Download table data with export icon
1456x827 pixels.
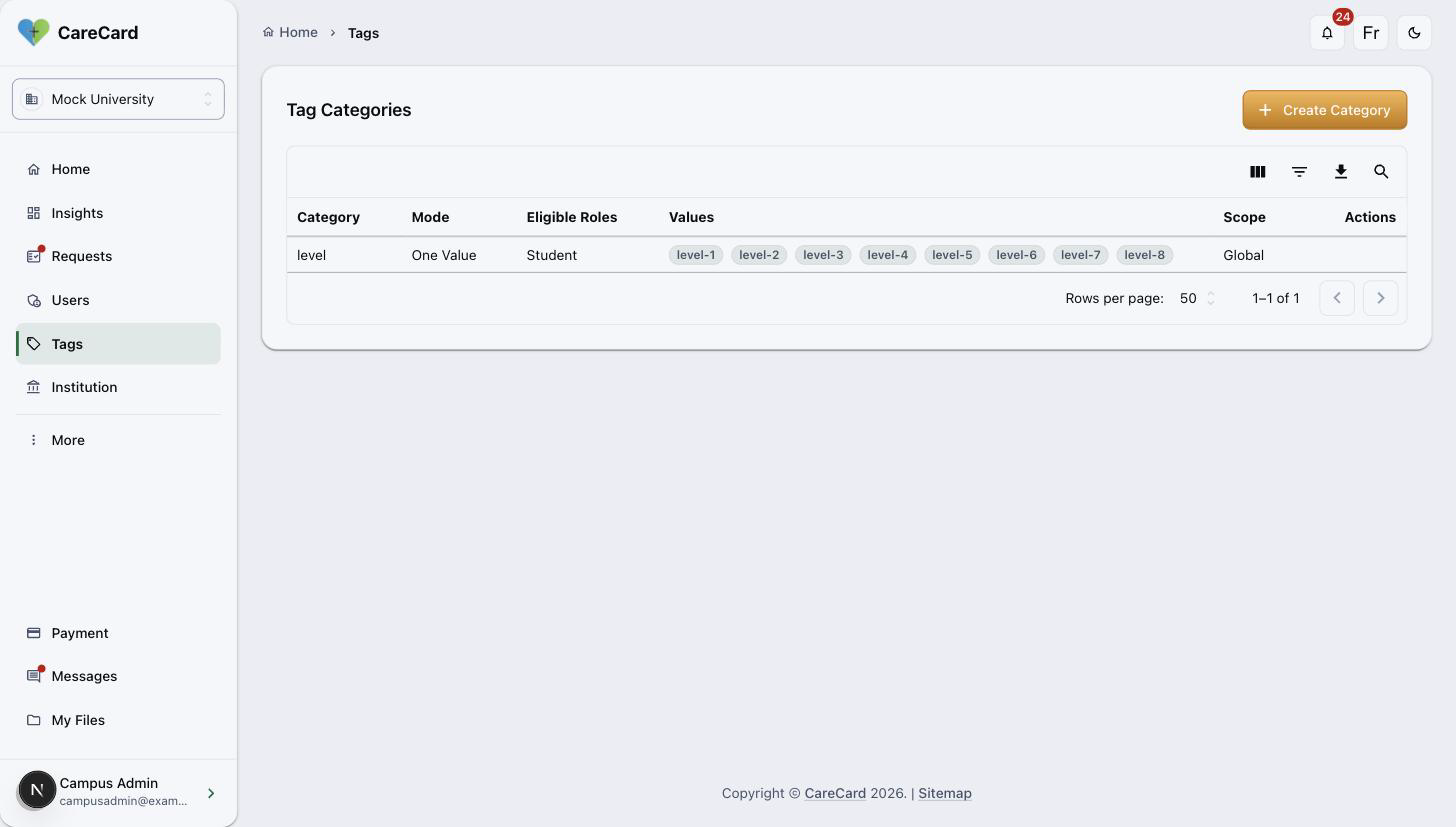pos(1341,172)
